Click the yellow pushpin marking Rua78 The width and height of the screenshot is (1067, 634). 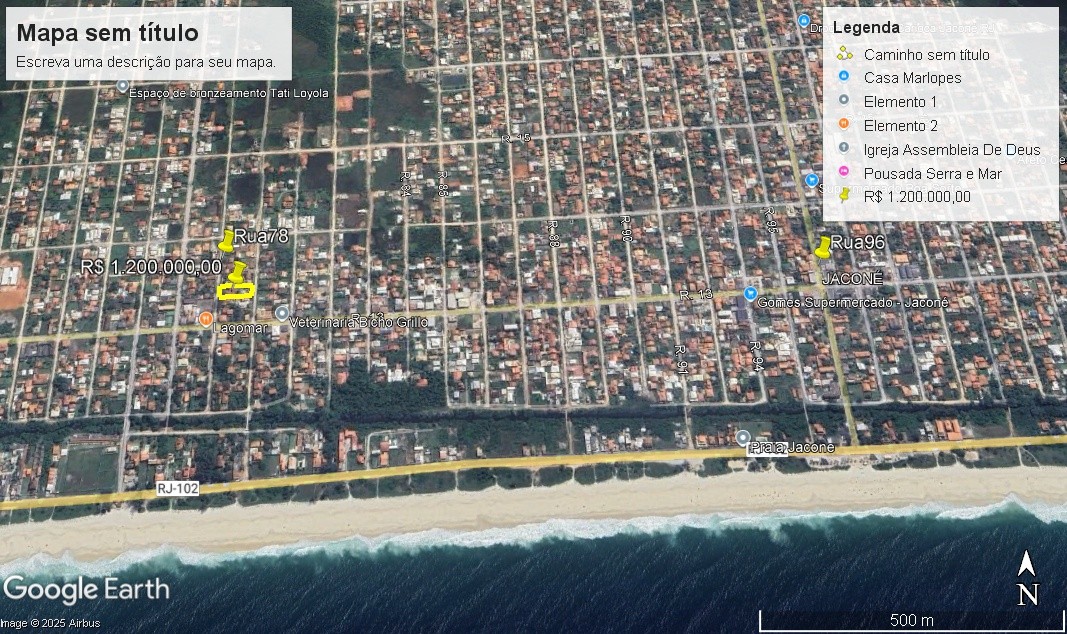click(227, 241)
